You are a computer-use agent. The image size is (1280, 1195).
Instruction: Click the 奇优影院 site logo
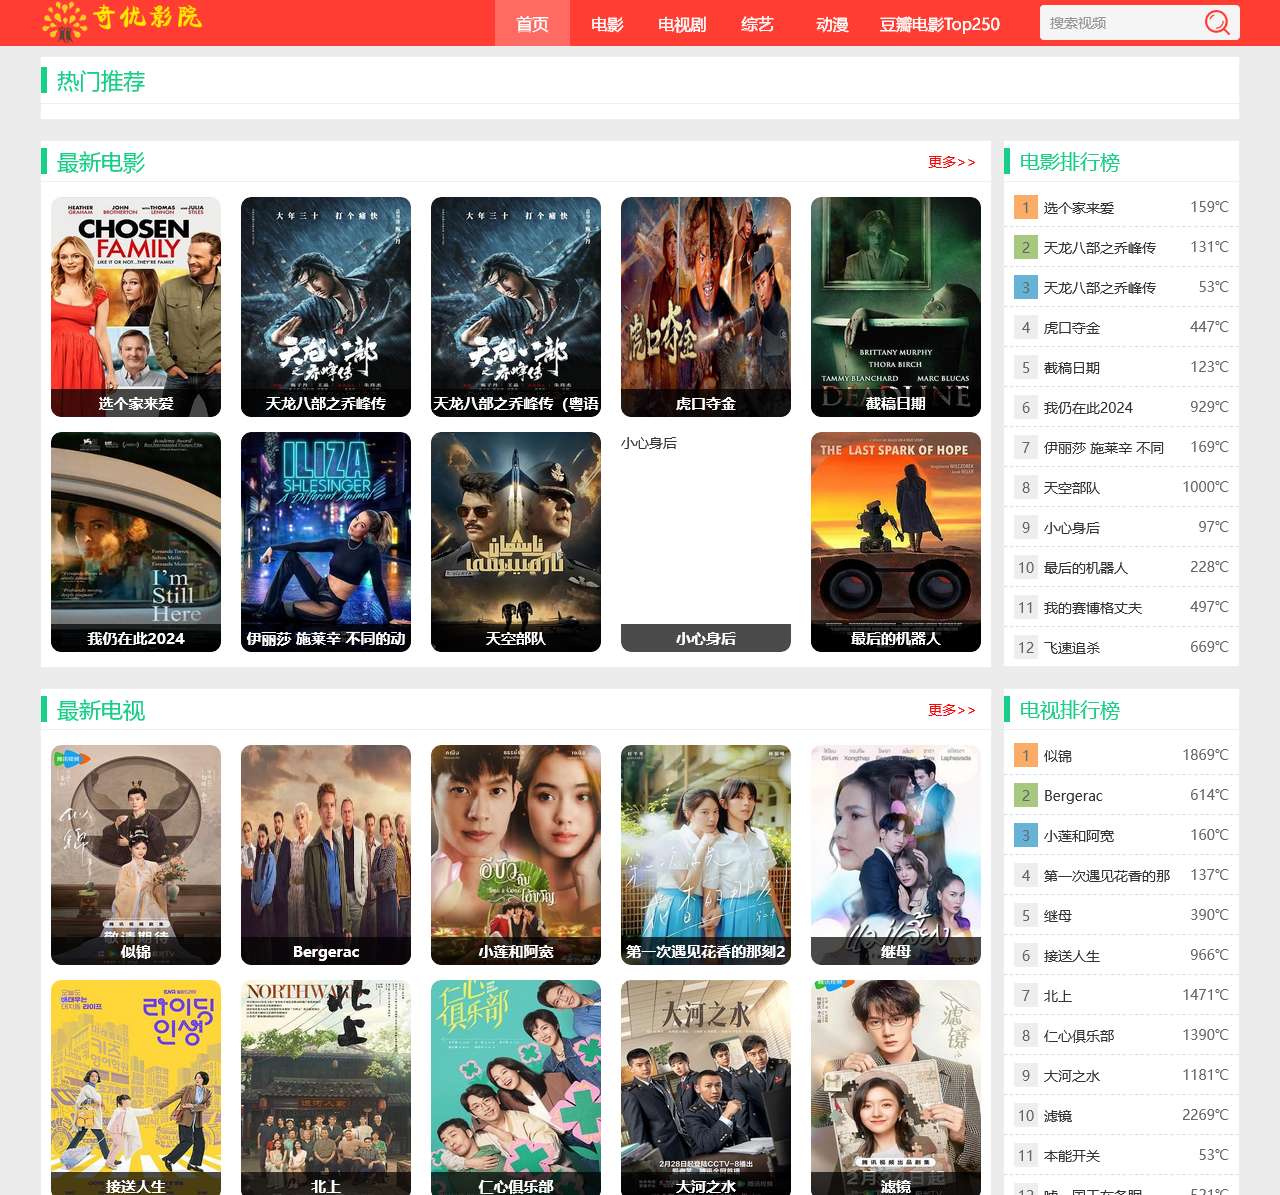[123, 21]
